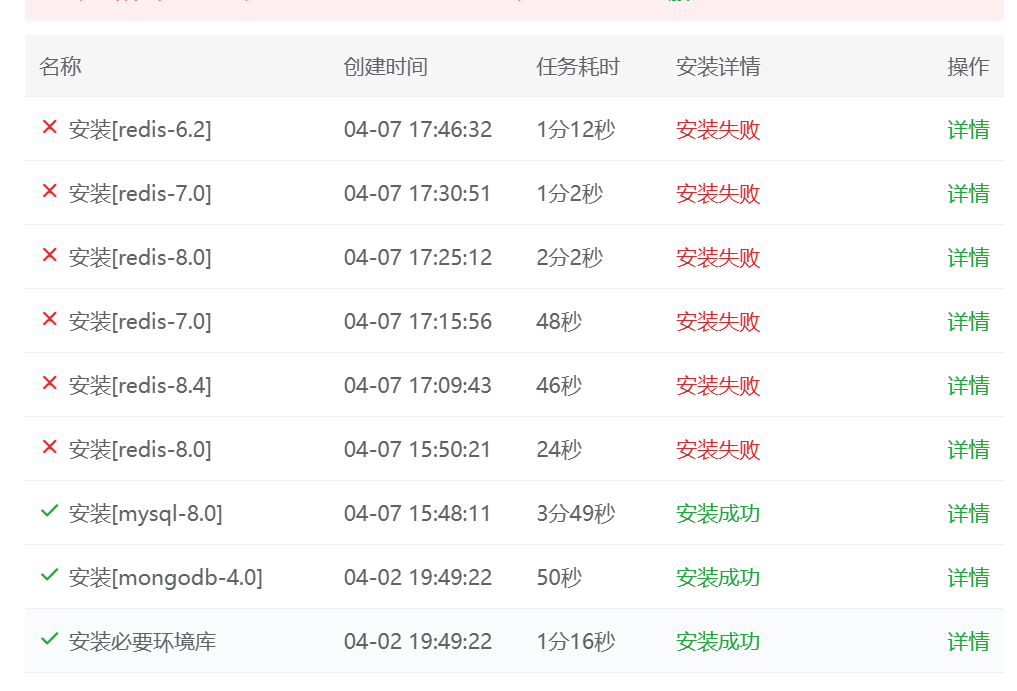Click the 安装成功 status in the 安装必要环境库 row

point(718,641)
